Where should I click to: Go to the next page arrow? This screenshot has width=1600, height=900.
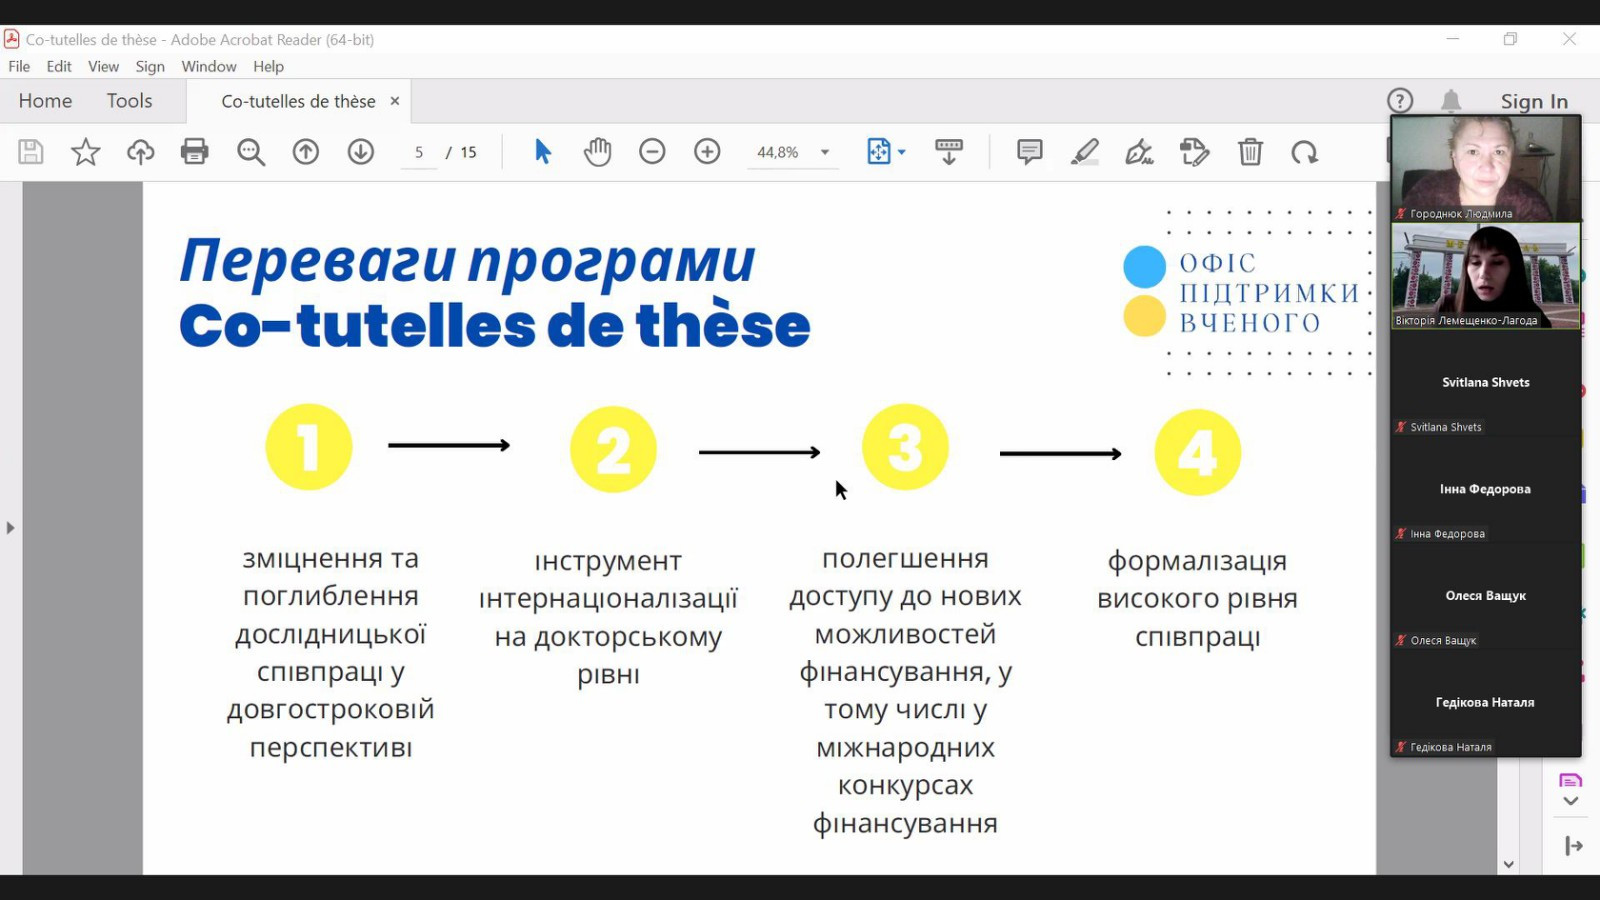coord(361,152)
